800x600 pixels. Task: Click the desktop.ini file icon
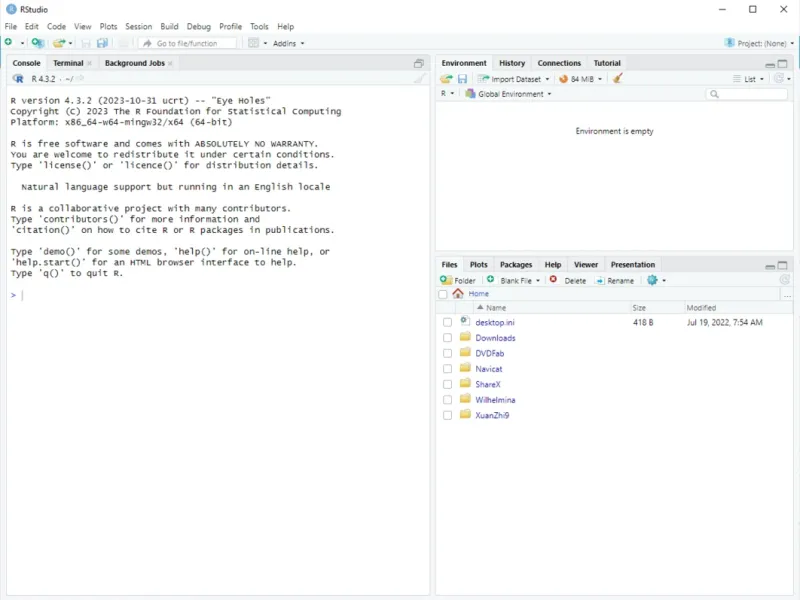pyautogui.click(x=465, y=321)
